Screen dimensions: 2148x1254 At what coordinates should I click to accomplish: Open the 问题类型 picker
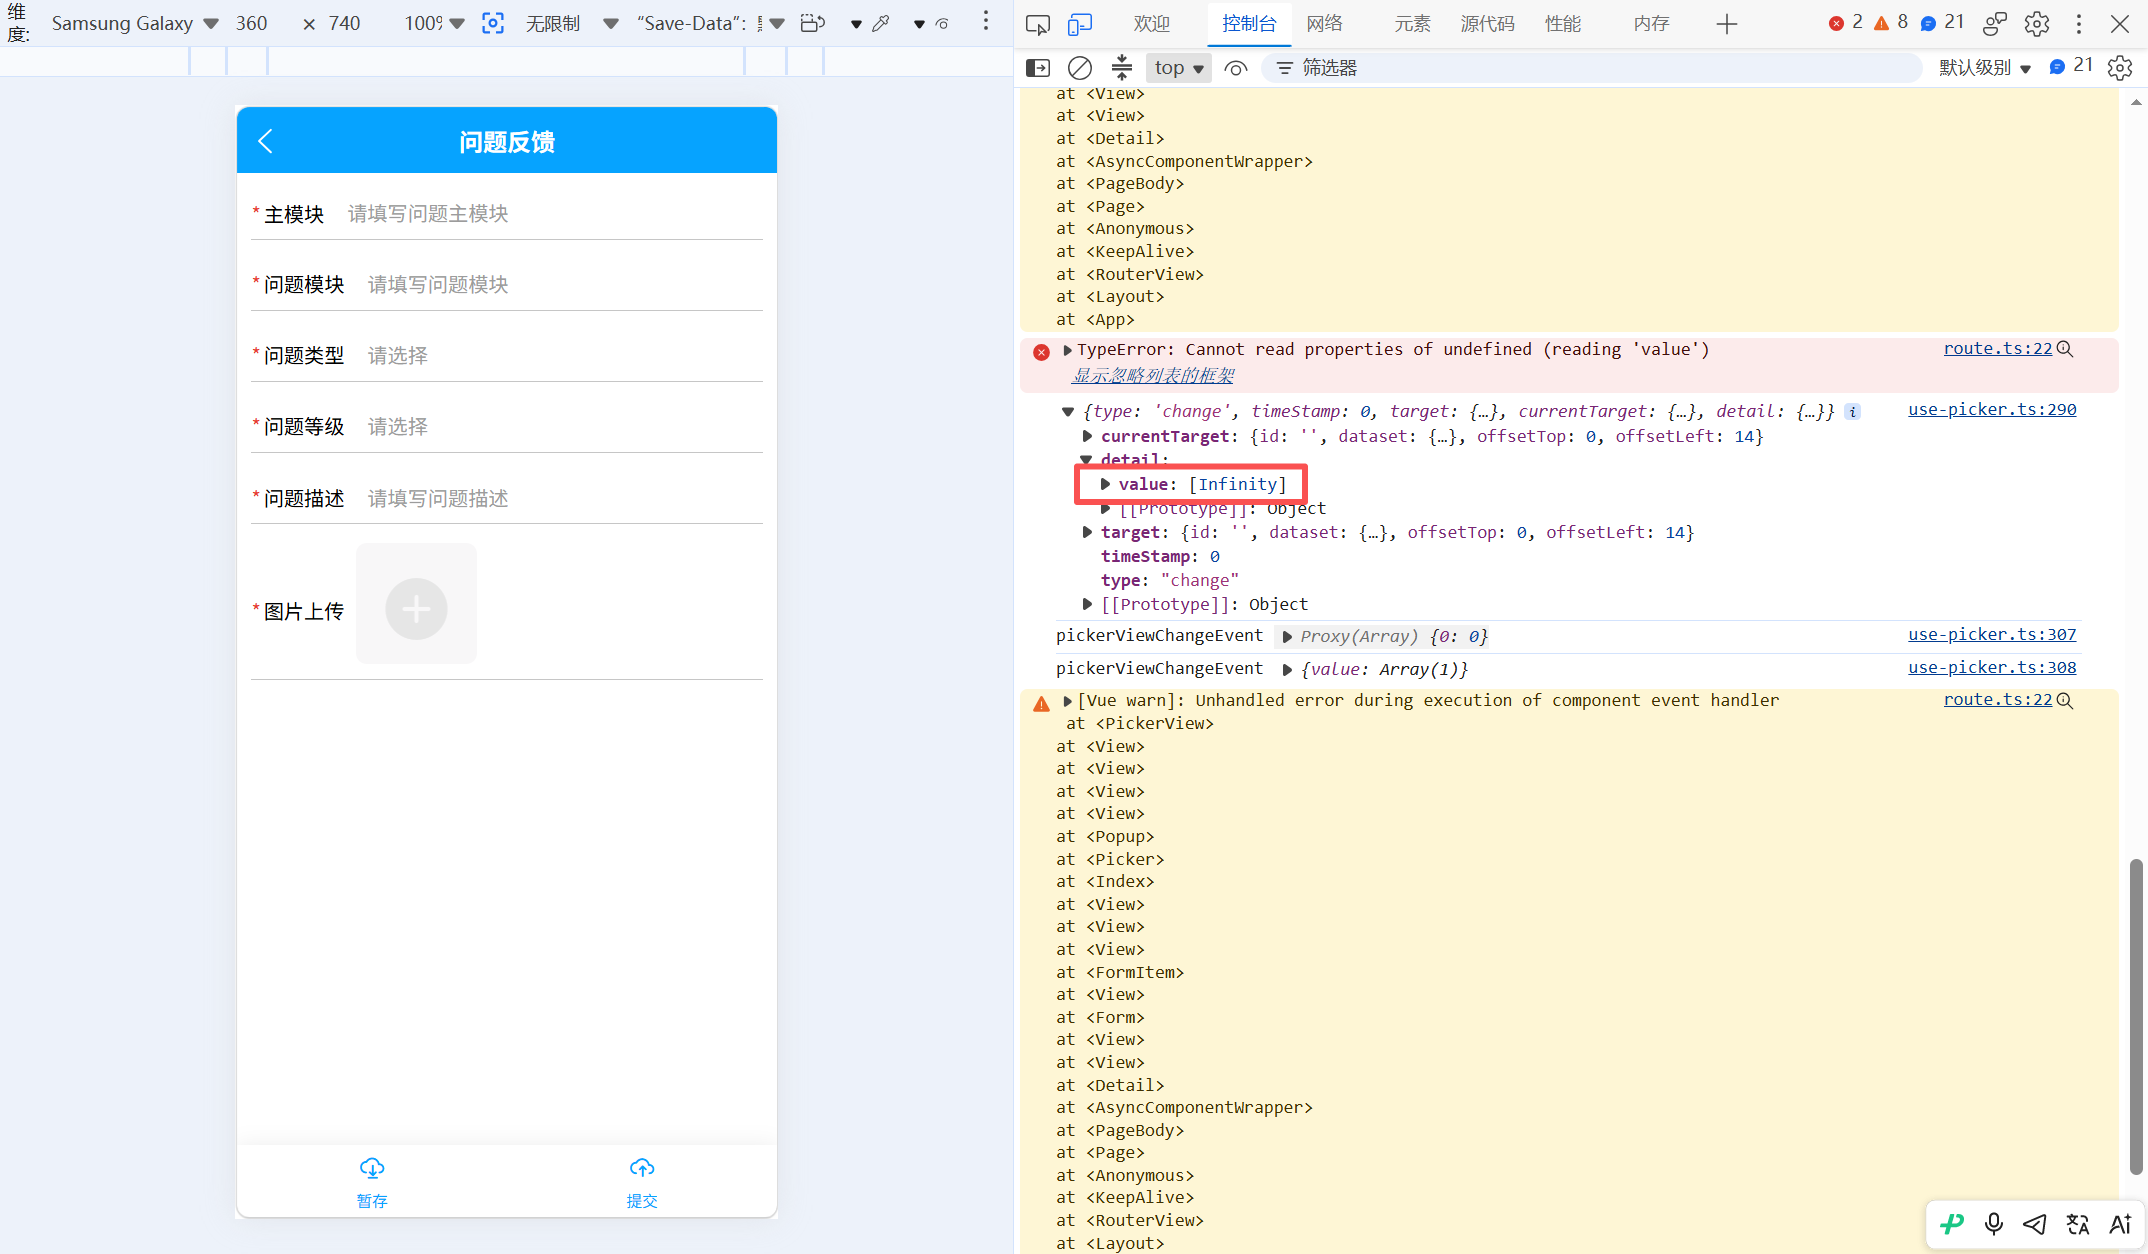[x=565, y=355]
